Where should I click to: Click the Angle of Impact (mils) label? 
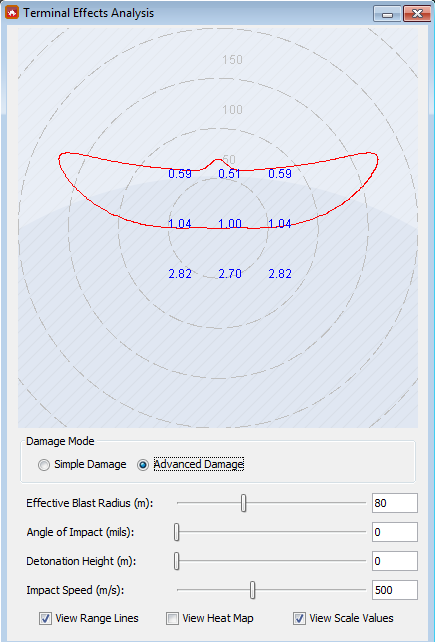[80, 532]
